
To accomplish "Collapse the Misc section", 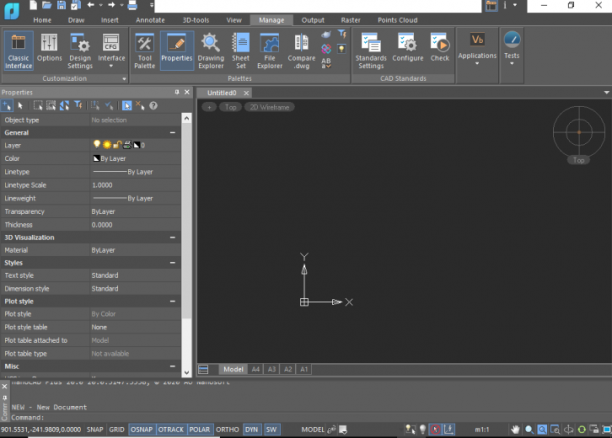I will click(x=173, y=366).
